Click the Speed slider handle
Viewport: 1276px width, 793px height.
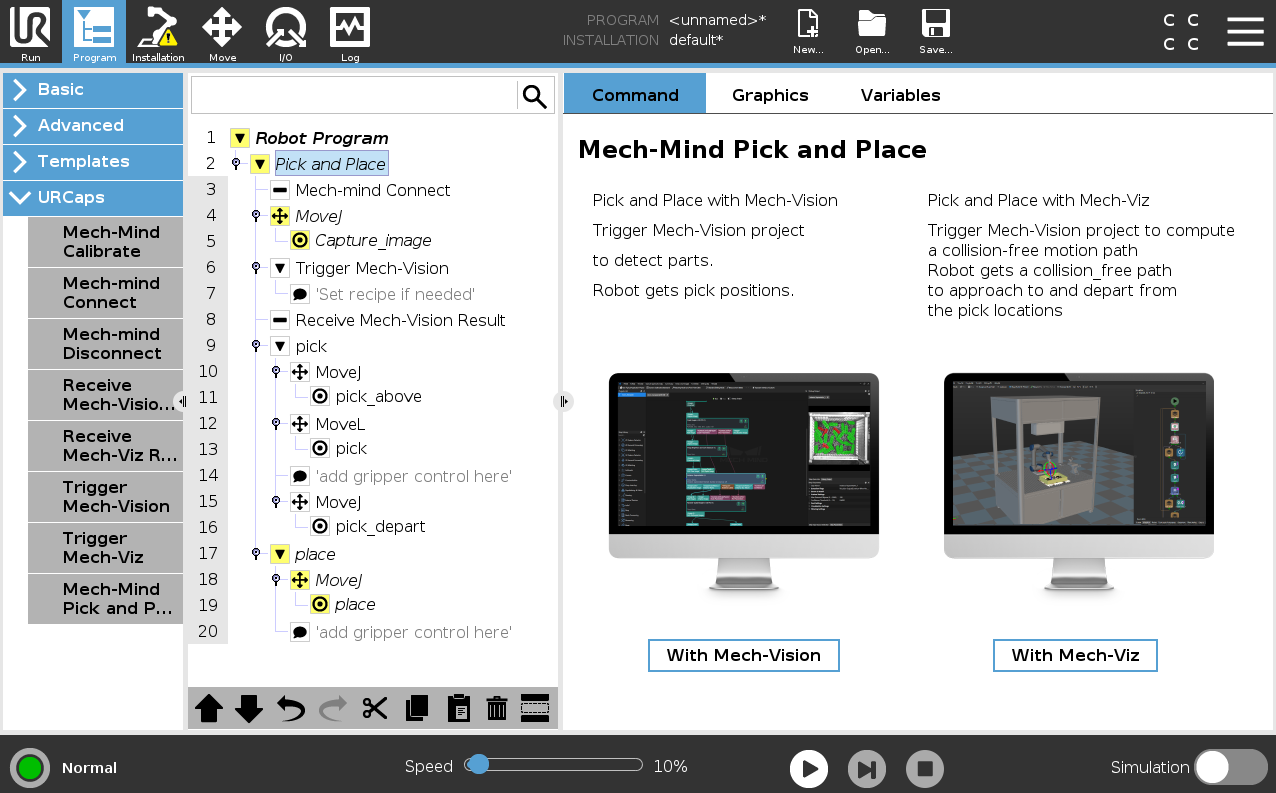point(478,764)
